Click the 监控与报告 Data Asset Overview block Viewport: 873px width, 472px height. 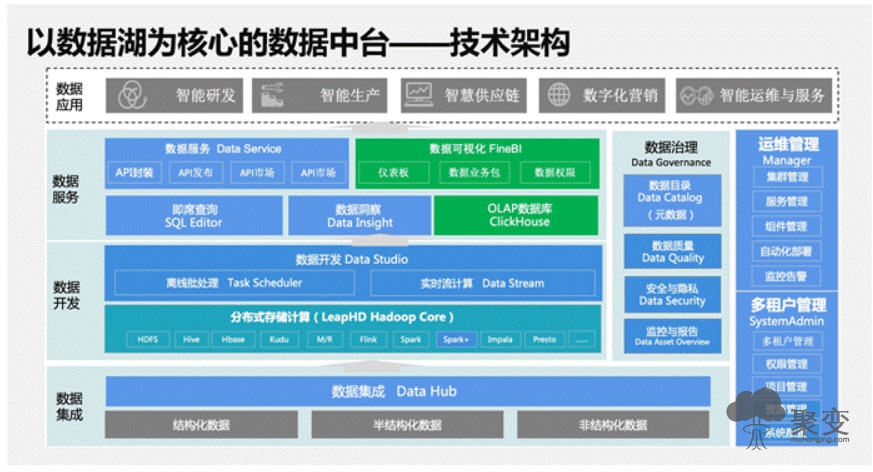coord(672,336)
